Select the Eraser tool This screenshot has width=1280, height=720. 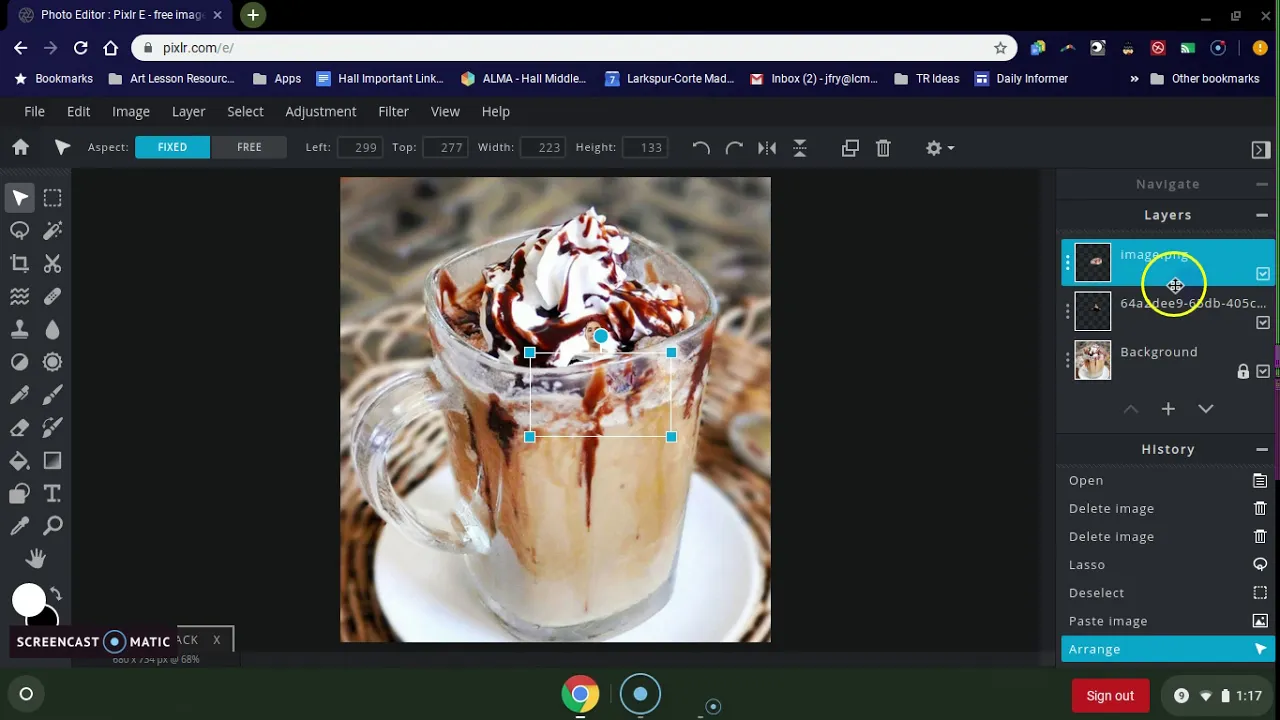click(19, 427)
